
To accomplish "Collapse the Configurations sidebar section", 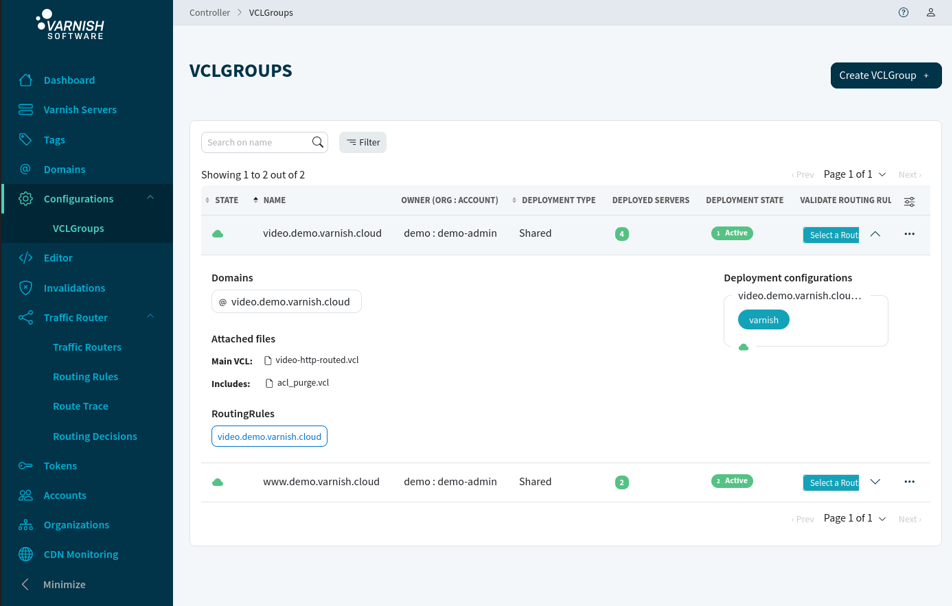I will (150, 198).
